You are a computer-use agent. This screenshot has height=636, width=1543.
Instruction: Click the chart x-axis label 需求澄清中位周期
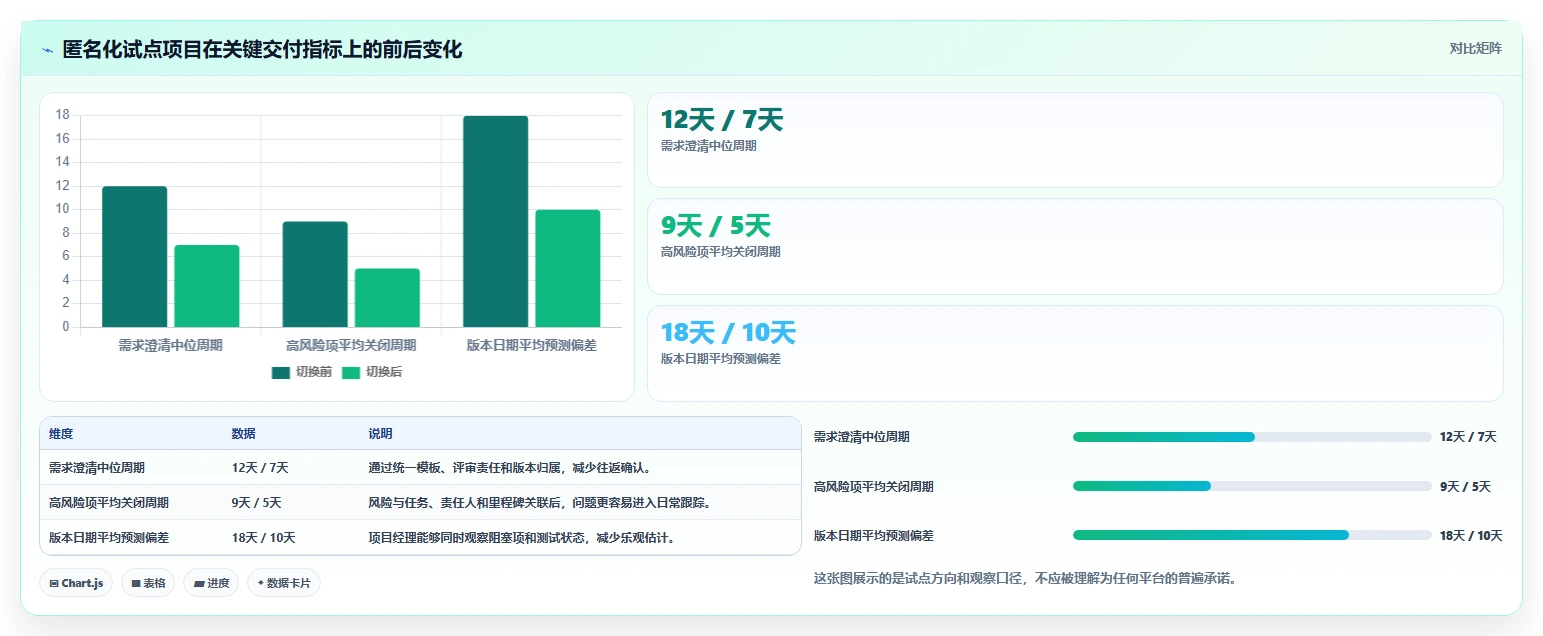(x=170, y=345)
